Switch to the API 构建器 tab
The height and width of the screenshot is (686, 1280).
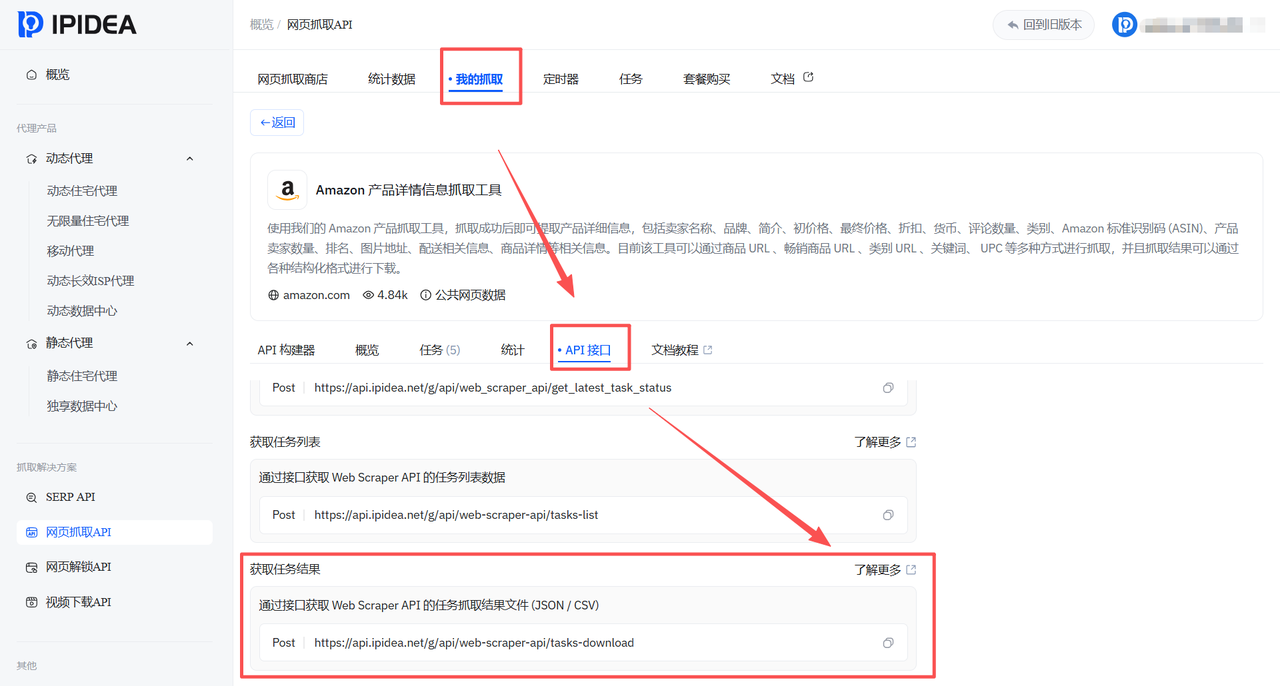tap(286, 350)
